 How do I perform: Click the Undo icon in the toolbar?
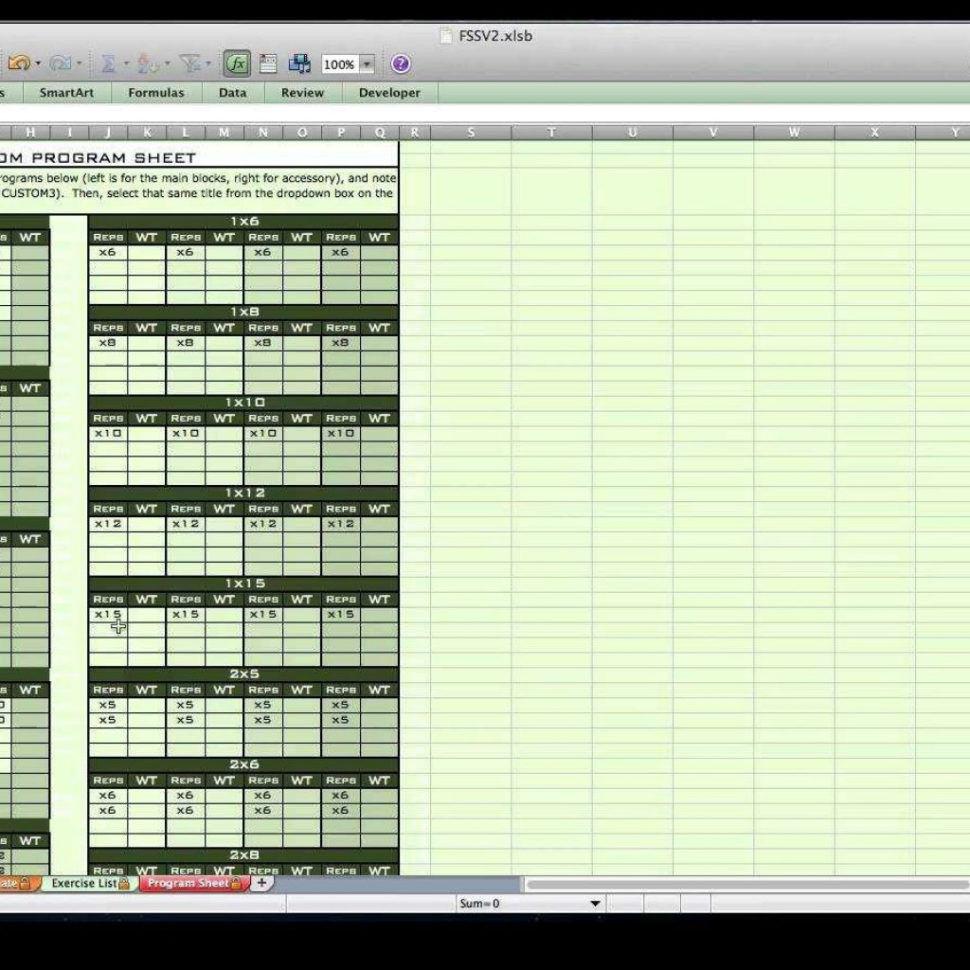click(17, 62)
